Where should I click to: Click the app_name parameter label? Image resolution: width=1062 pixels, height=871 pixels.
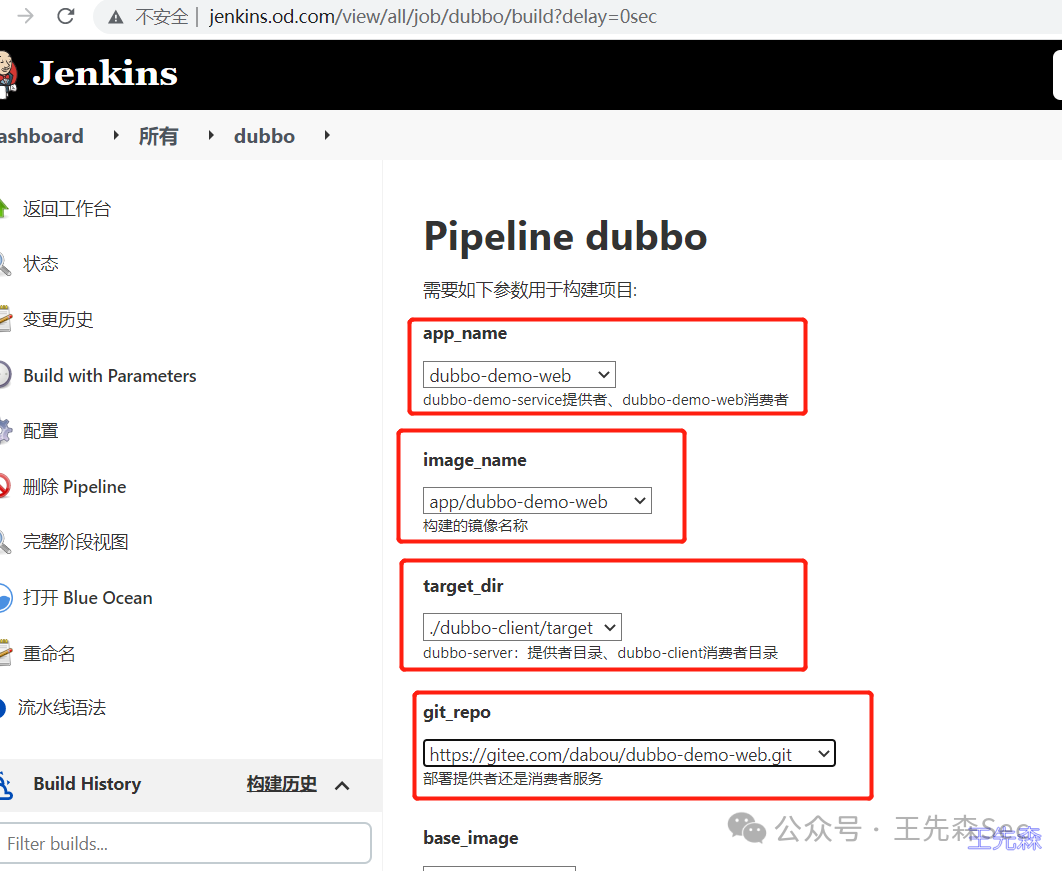[x=465, y=333]
